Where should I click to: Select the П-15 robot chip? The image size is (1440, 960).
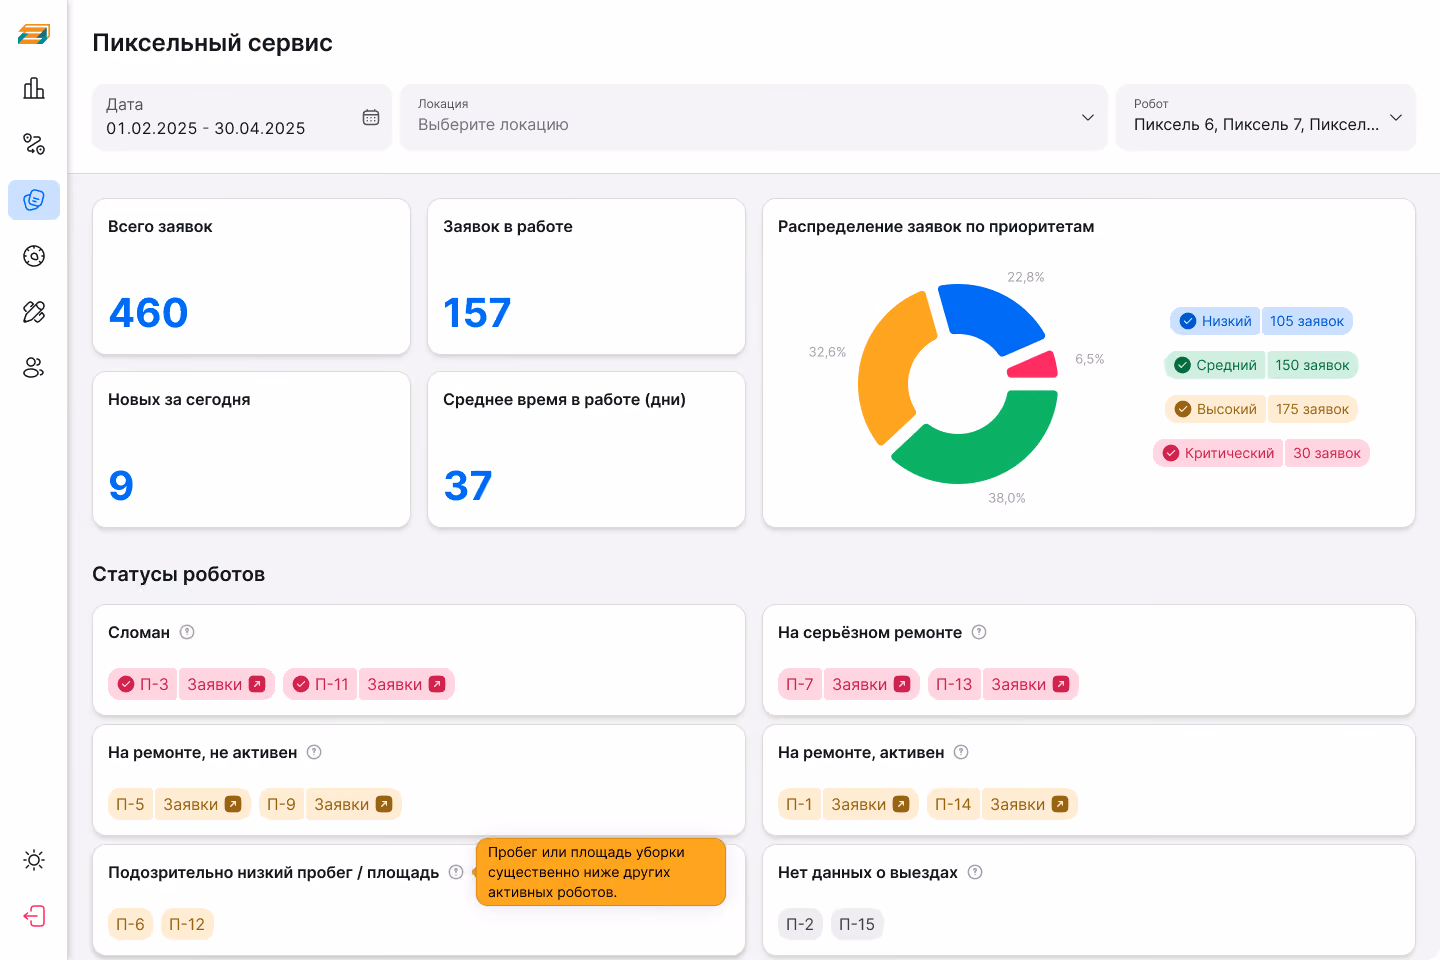pos(857,924)
